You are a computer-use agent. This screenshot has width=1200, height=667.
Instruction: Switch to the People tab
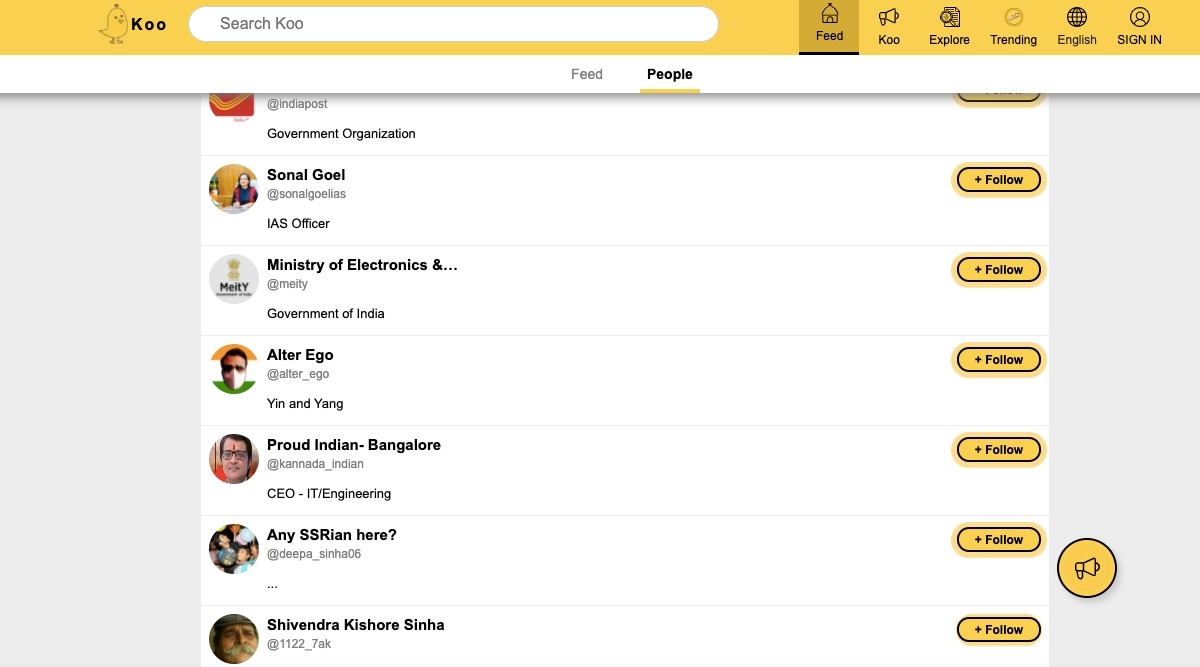tap(669, 74)
